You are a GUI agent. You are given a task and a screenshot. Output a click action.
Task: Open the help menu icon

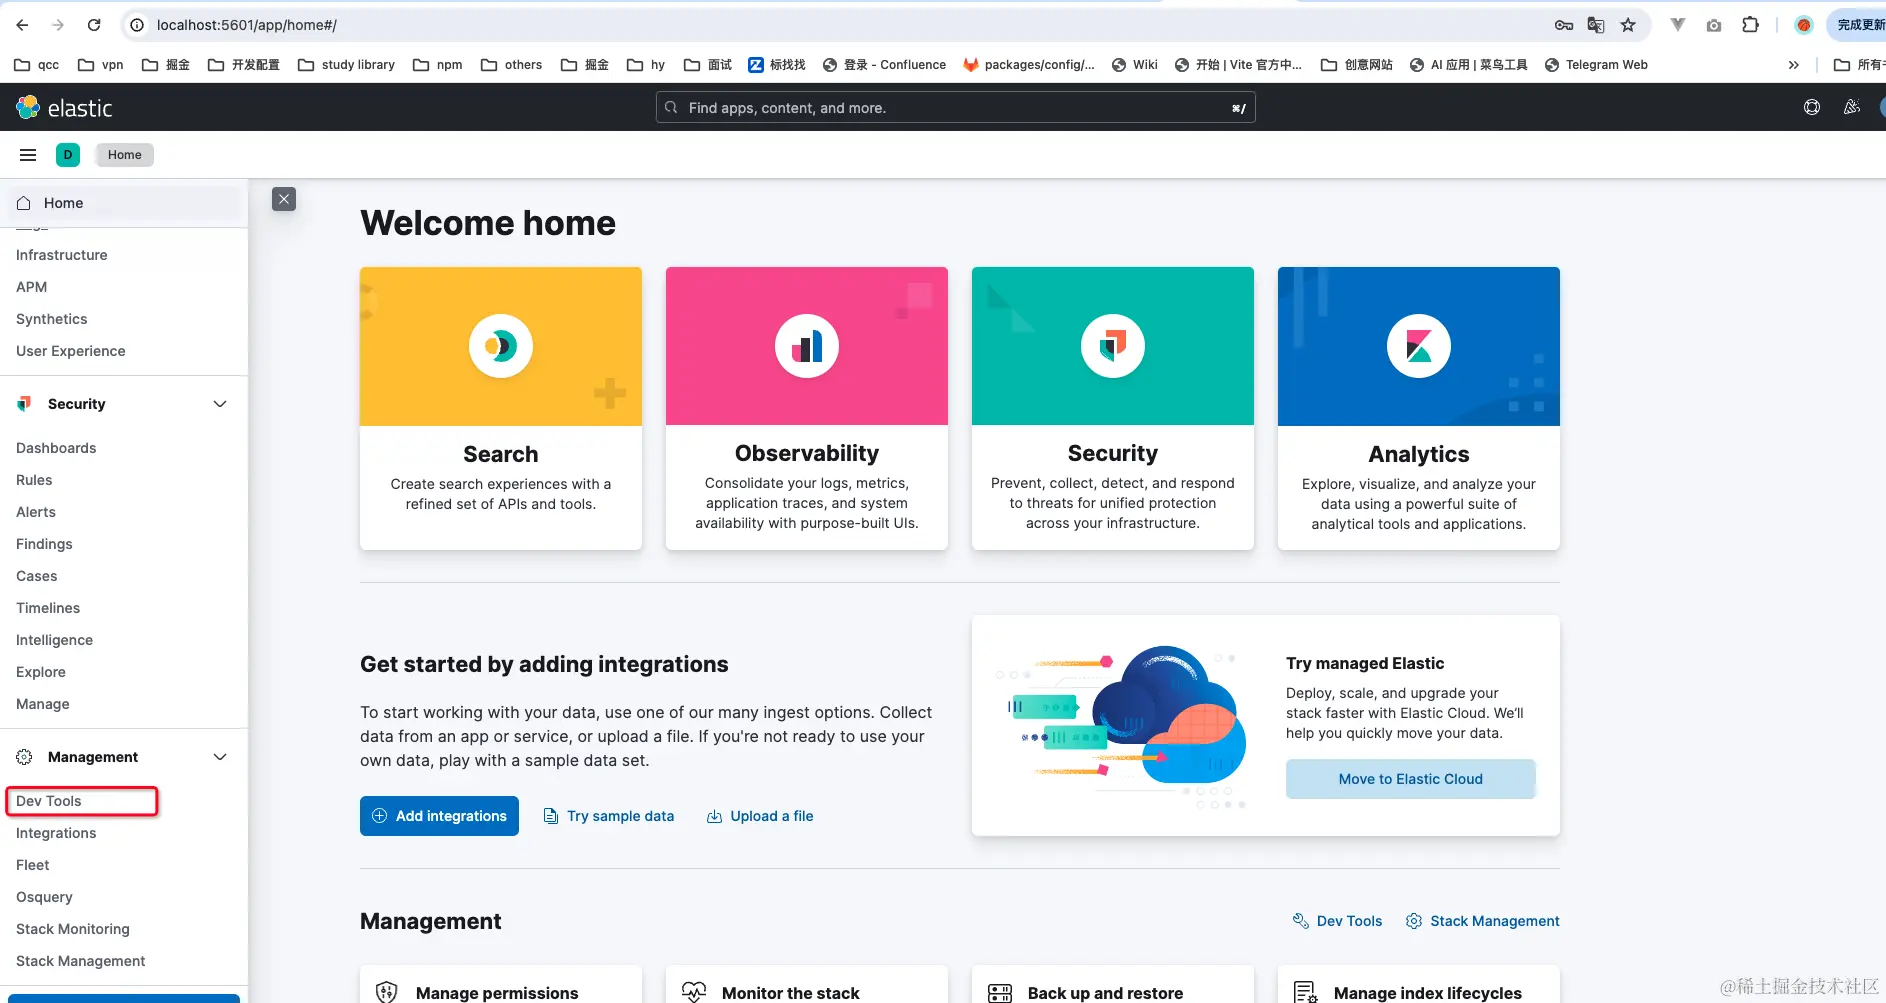coord(1812,107)
